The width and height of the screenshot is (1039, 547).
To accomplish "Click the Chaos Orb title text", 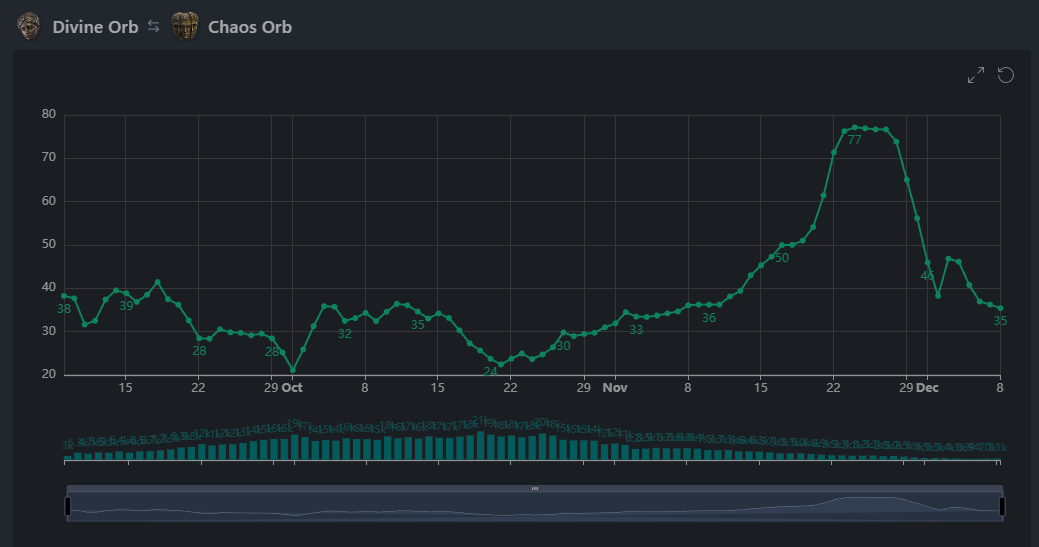I will click(250, 27).
